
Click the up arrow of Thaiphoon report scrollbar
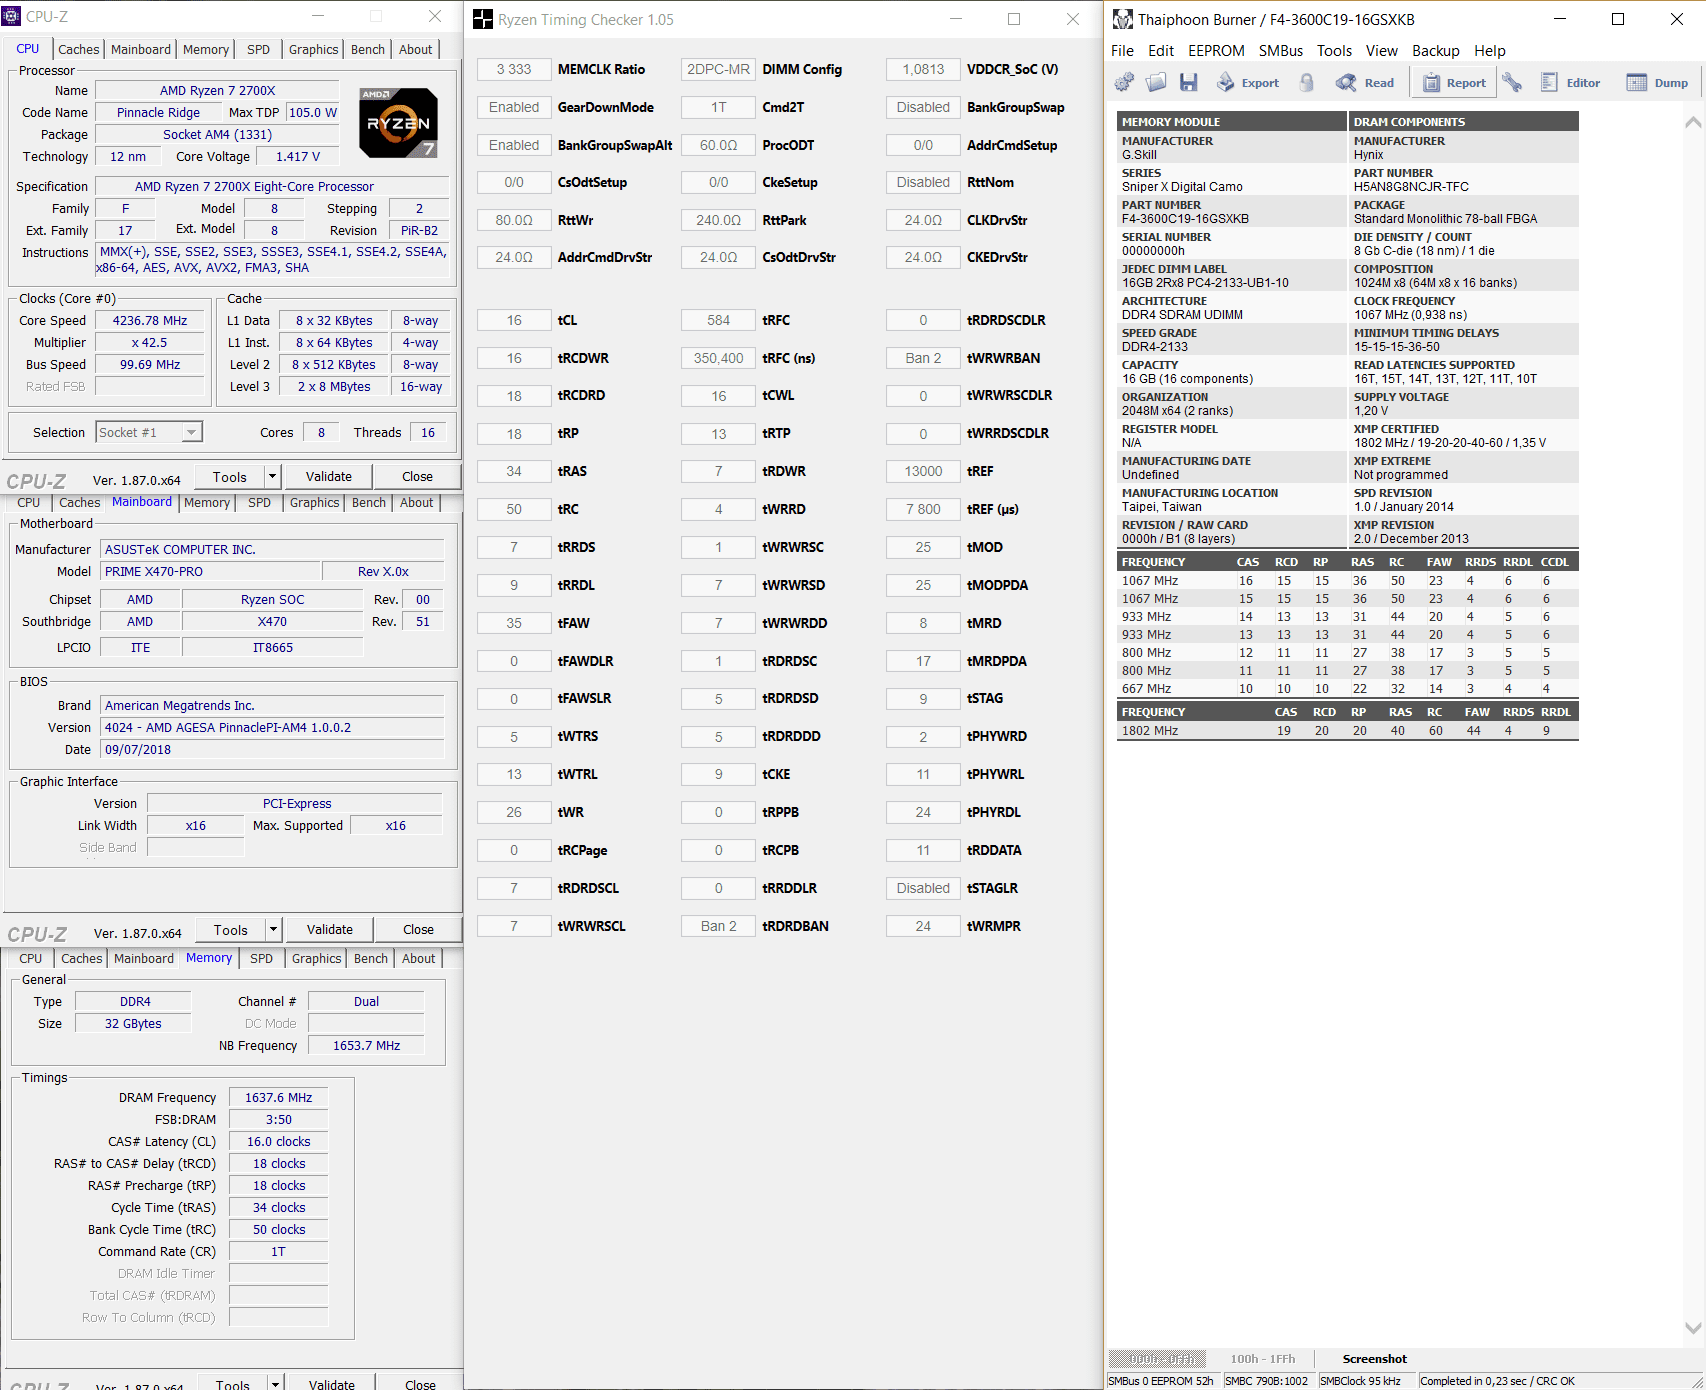1693,122
